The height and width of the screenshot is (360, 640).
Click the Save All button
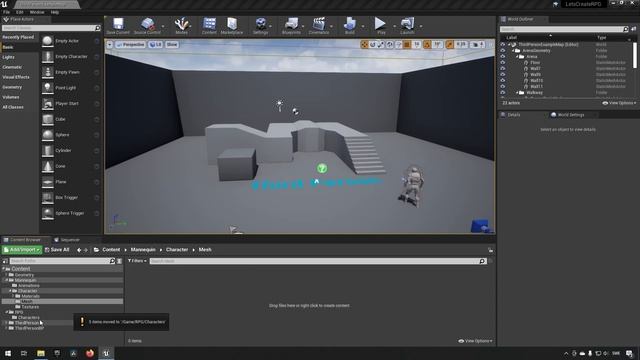click(57, 250)
